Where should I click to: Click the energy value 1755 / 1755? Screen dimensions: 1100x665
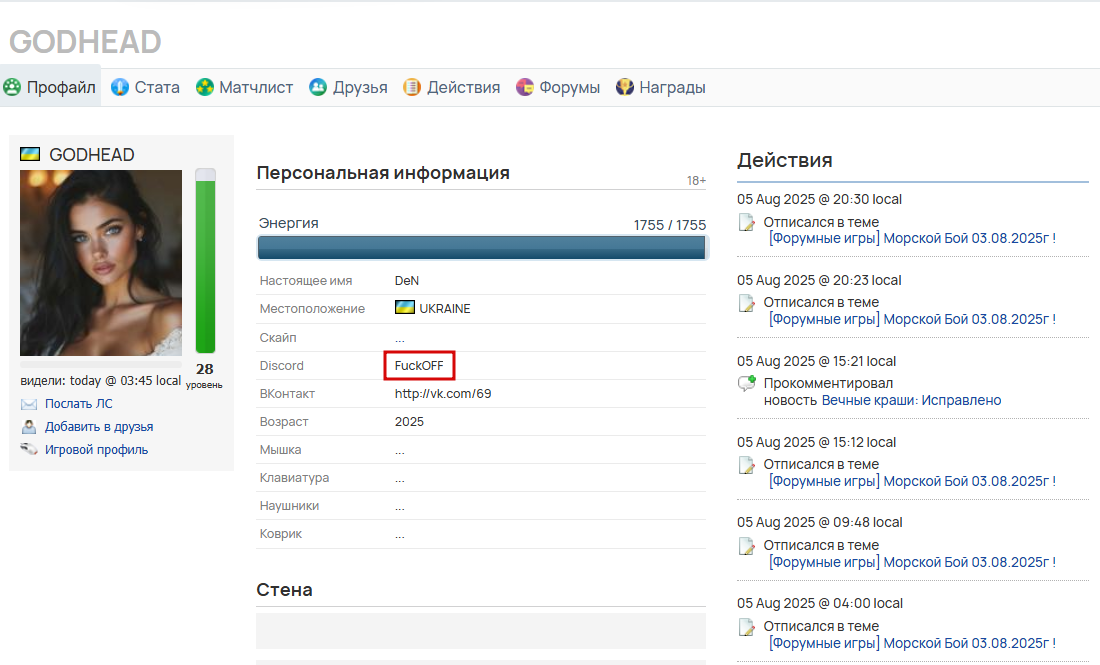click(x=670, y=225)
